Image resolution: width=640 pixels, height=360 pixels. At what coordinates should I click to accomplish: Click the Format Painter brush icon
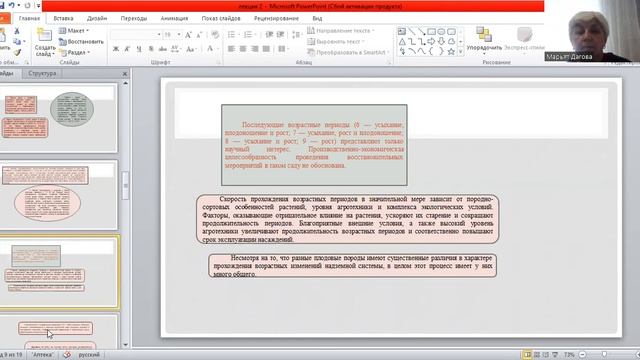coord(17,52)
